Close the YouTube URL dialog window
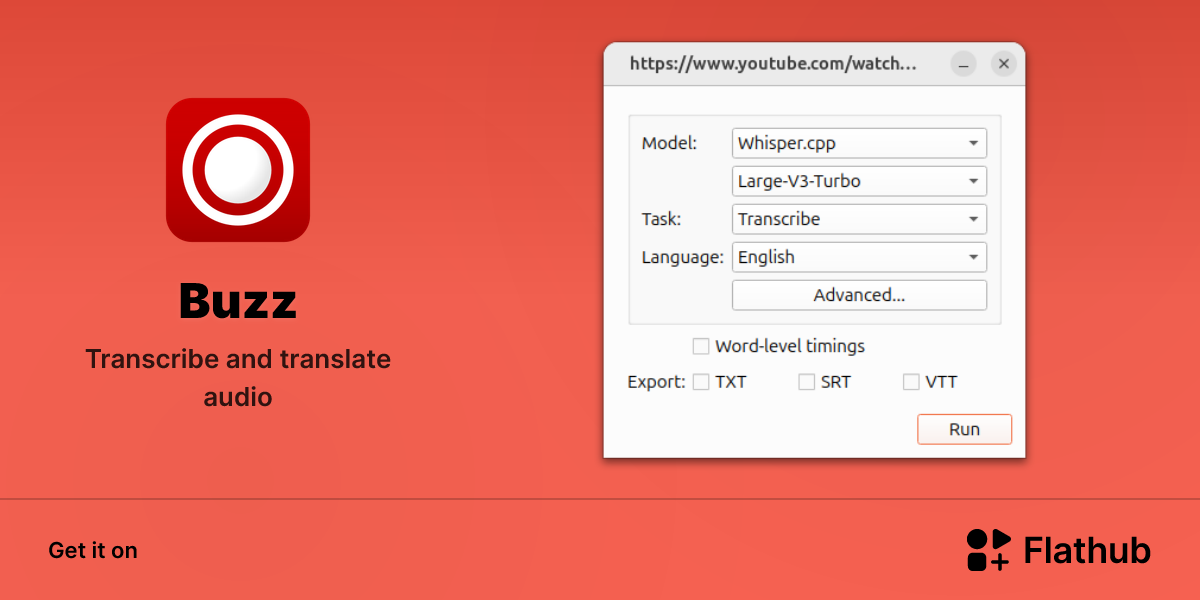Viewport: 1200px width, 600px height. [x=1004, y=64]
